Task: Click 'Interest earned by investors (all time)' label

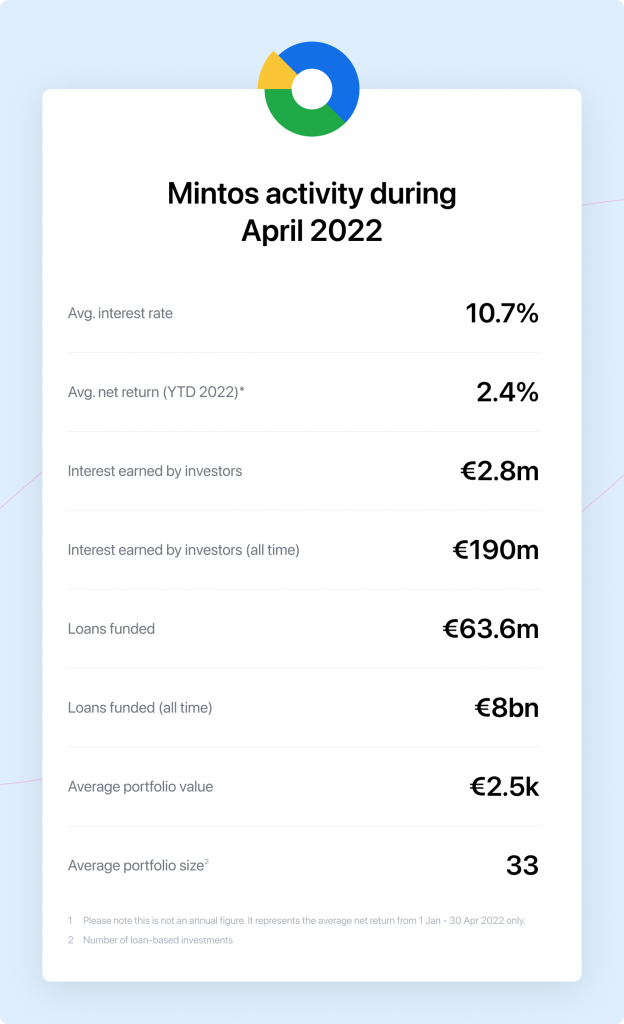Action: 183,550
